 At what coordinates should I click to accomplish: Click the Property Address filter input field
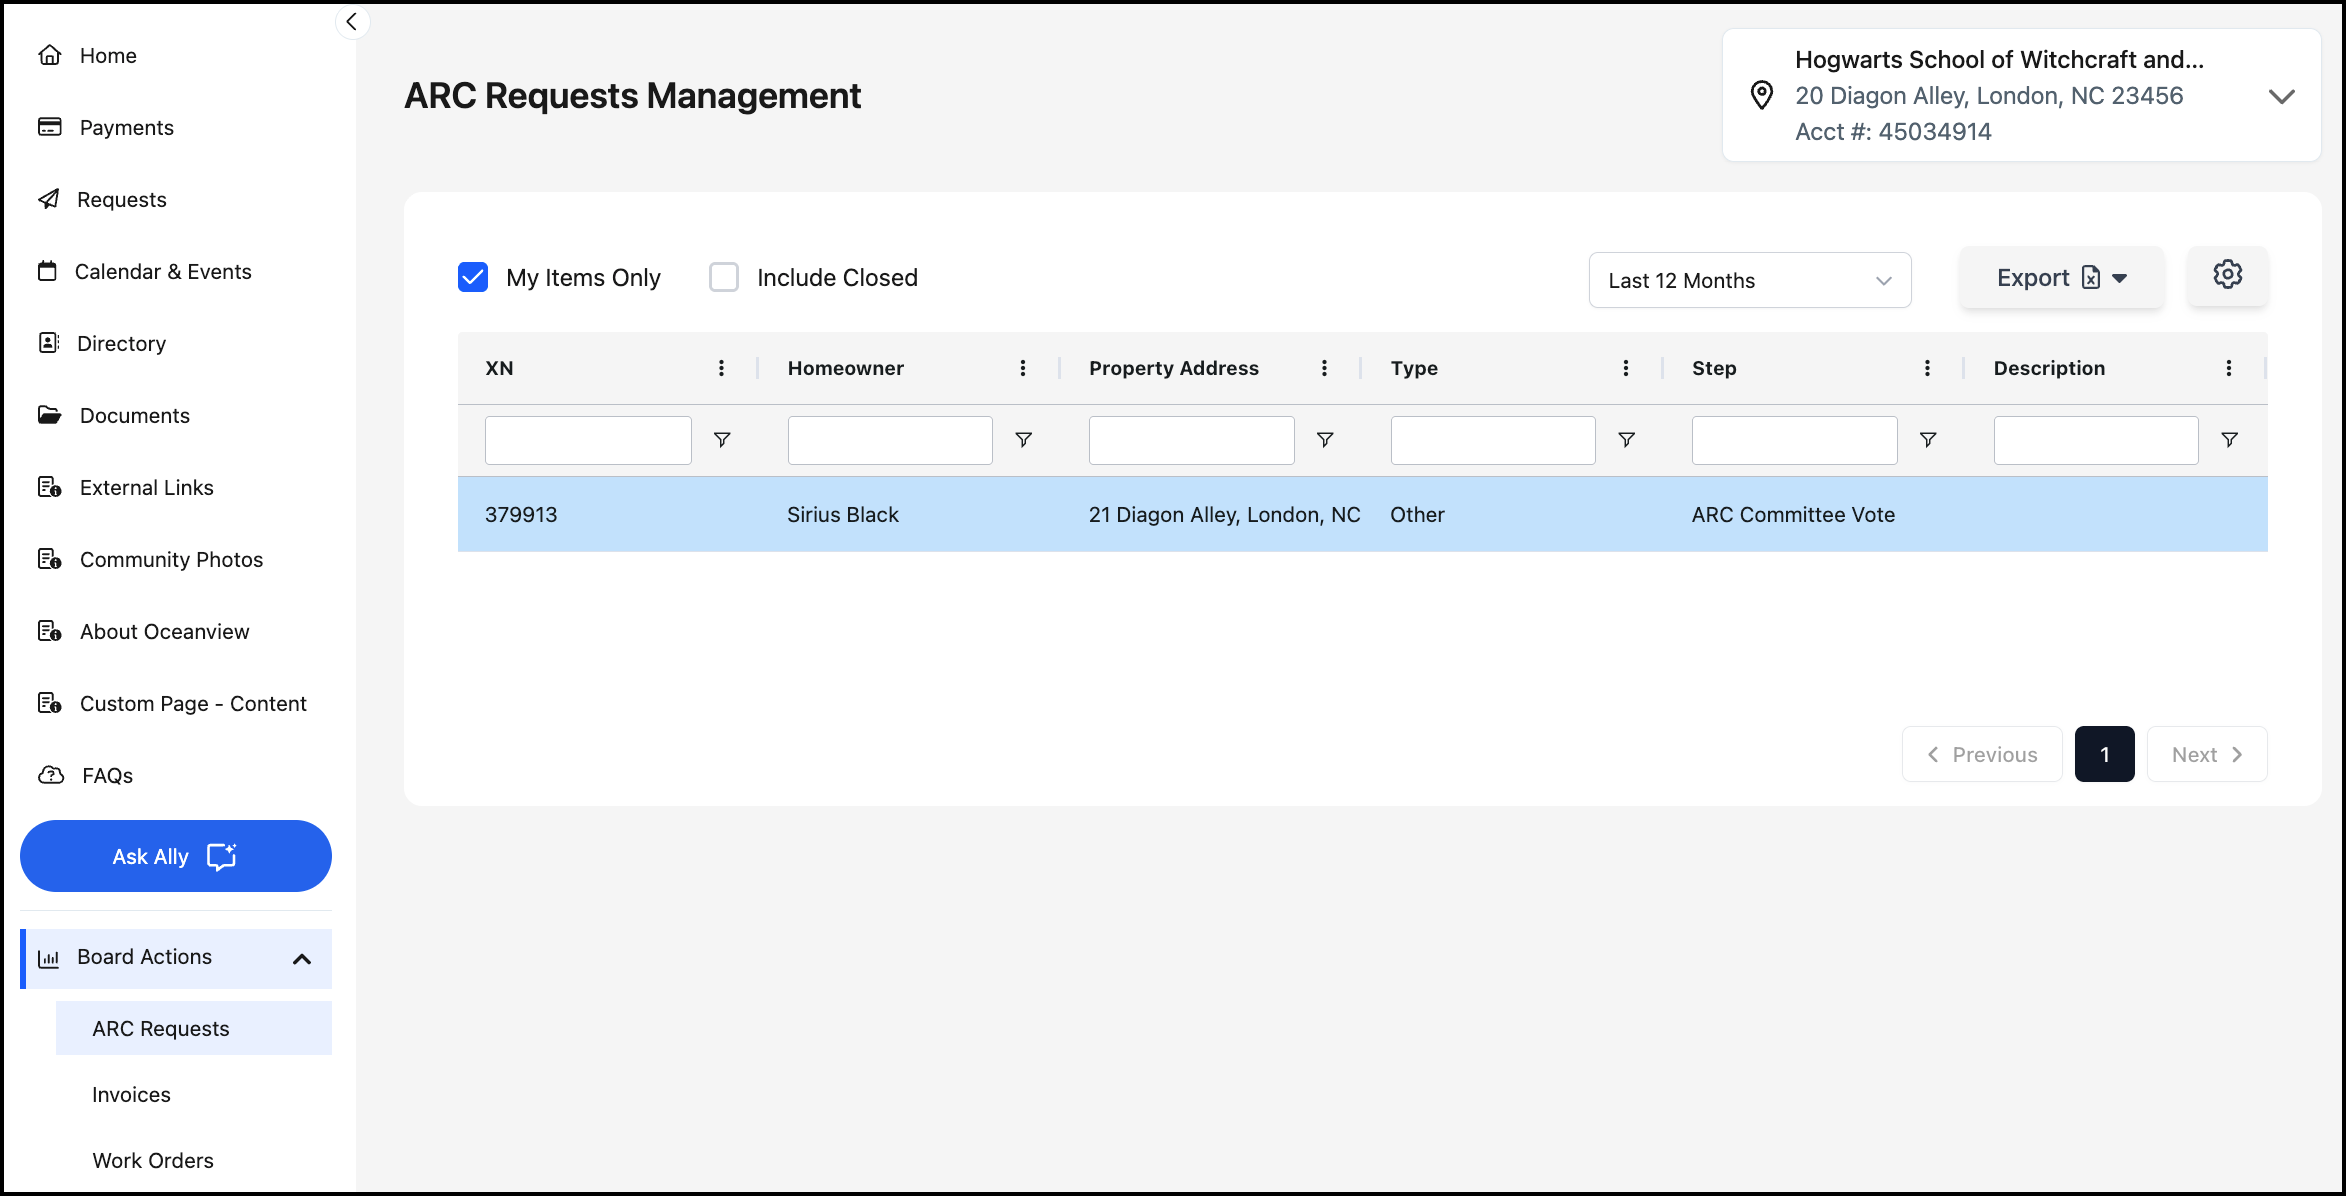[1191, 440]
